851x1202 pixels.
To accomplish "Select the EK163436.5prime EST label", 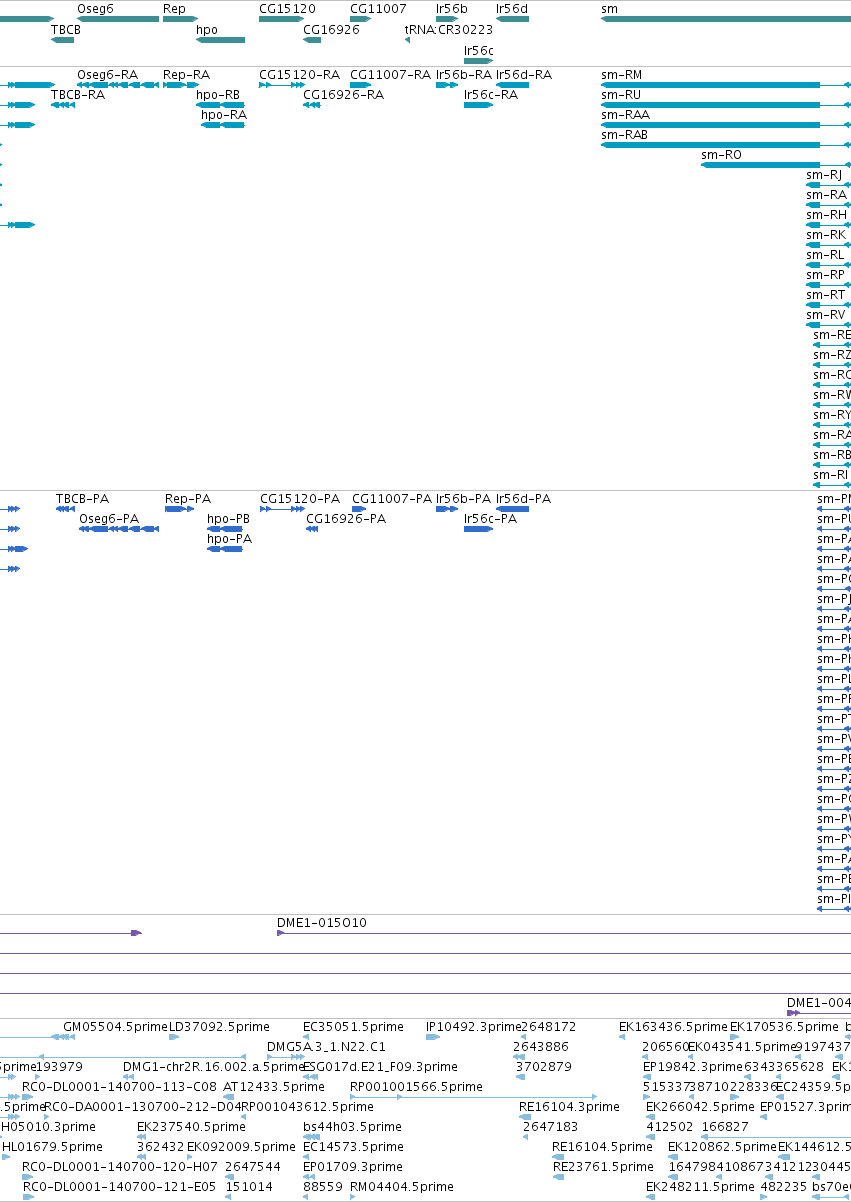I will tap(674, 1026).
